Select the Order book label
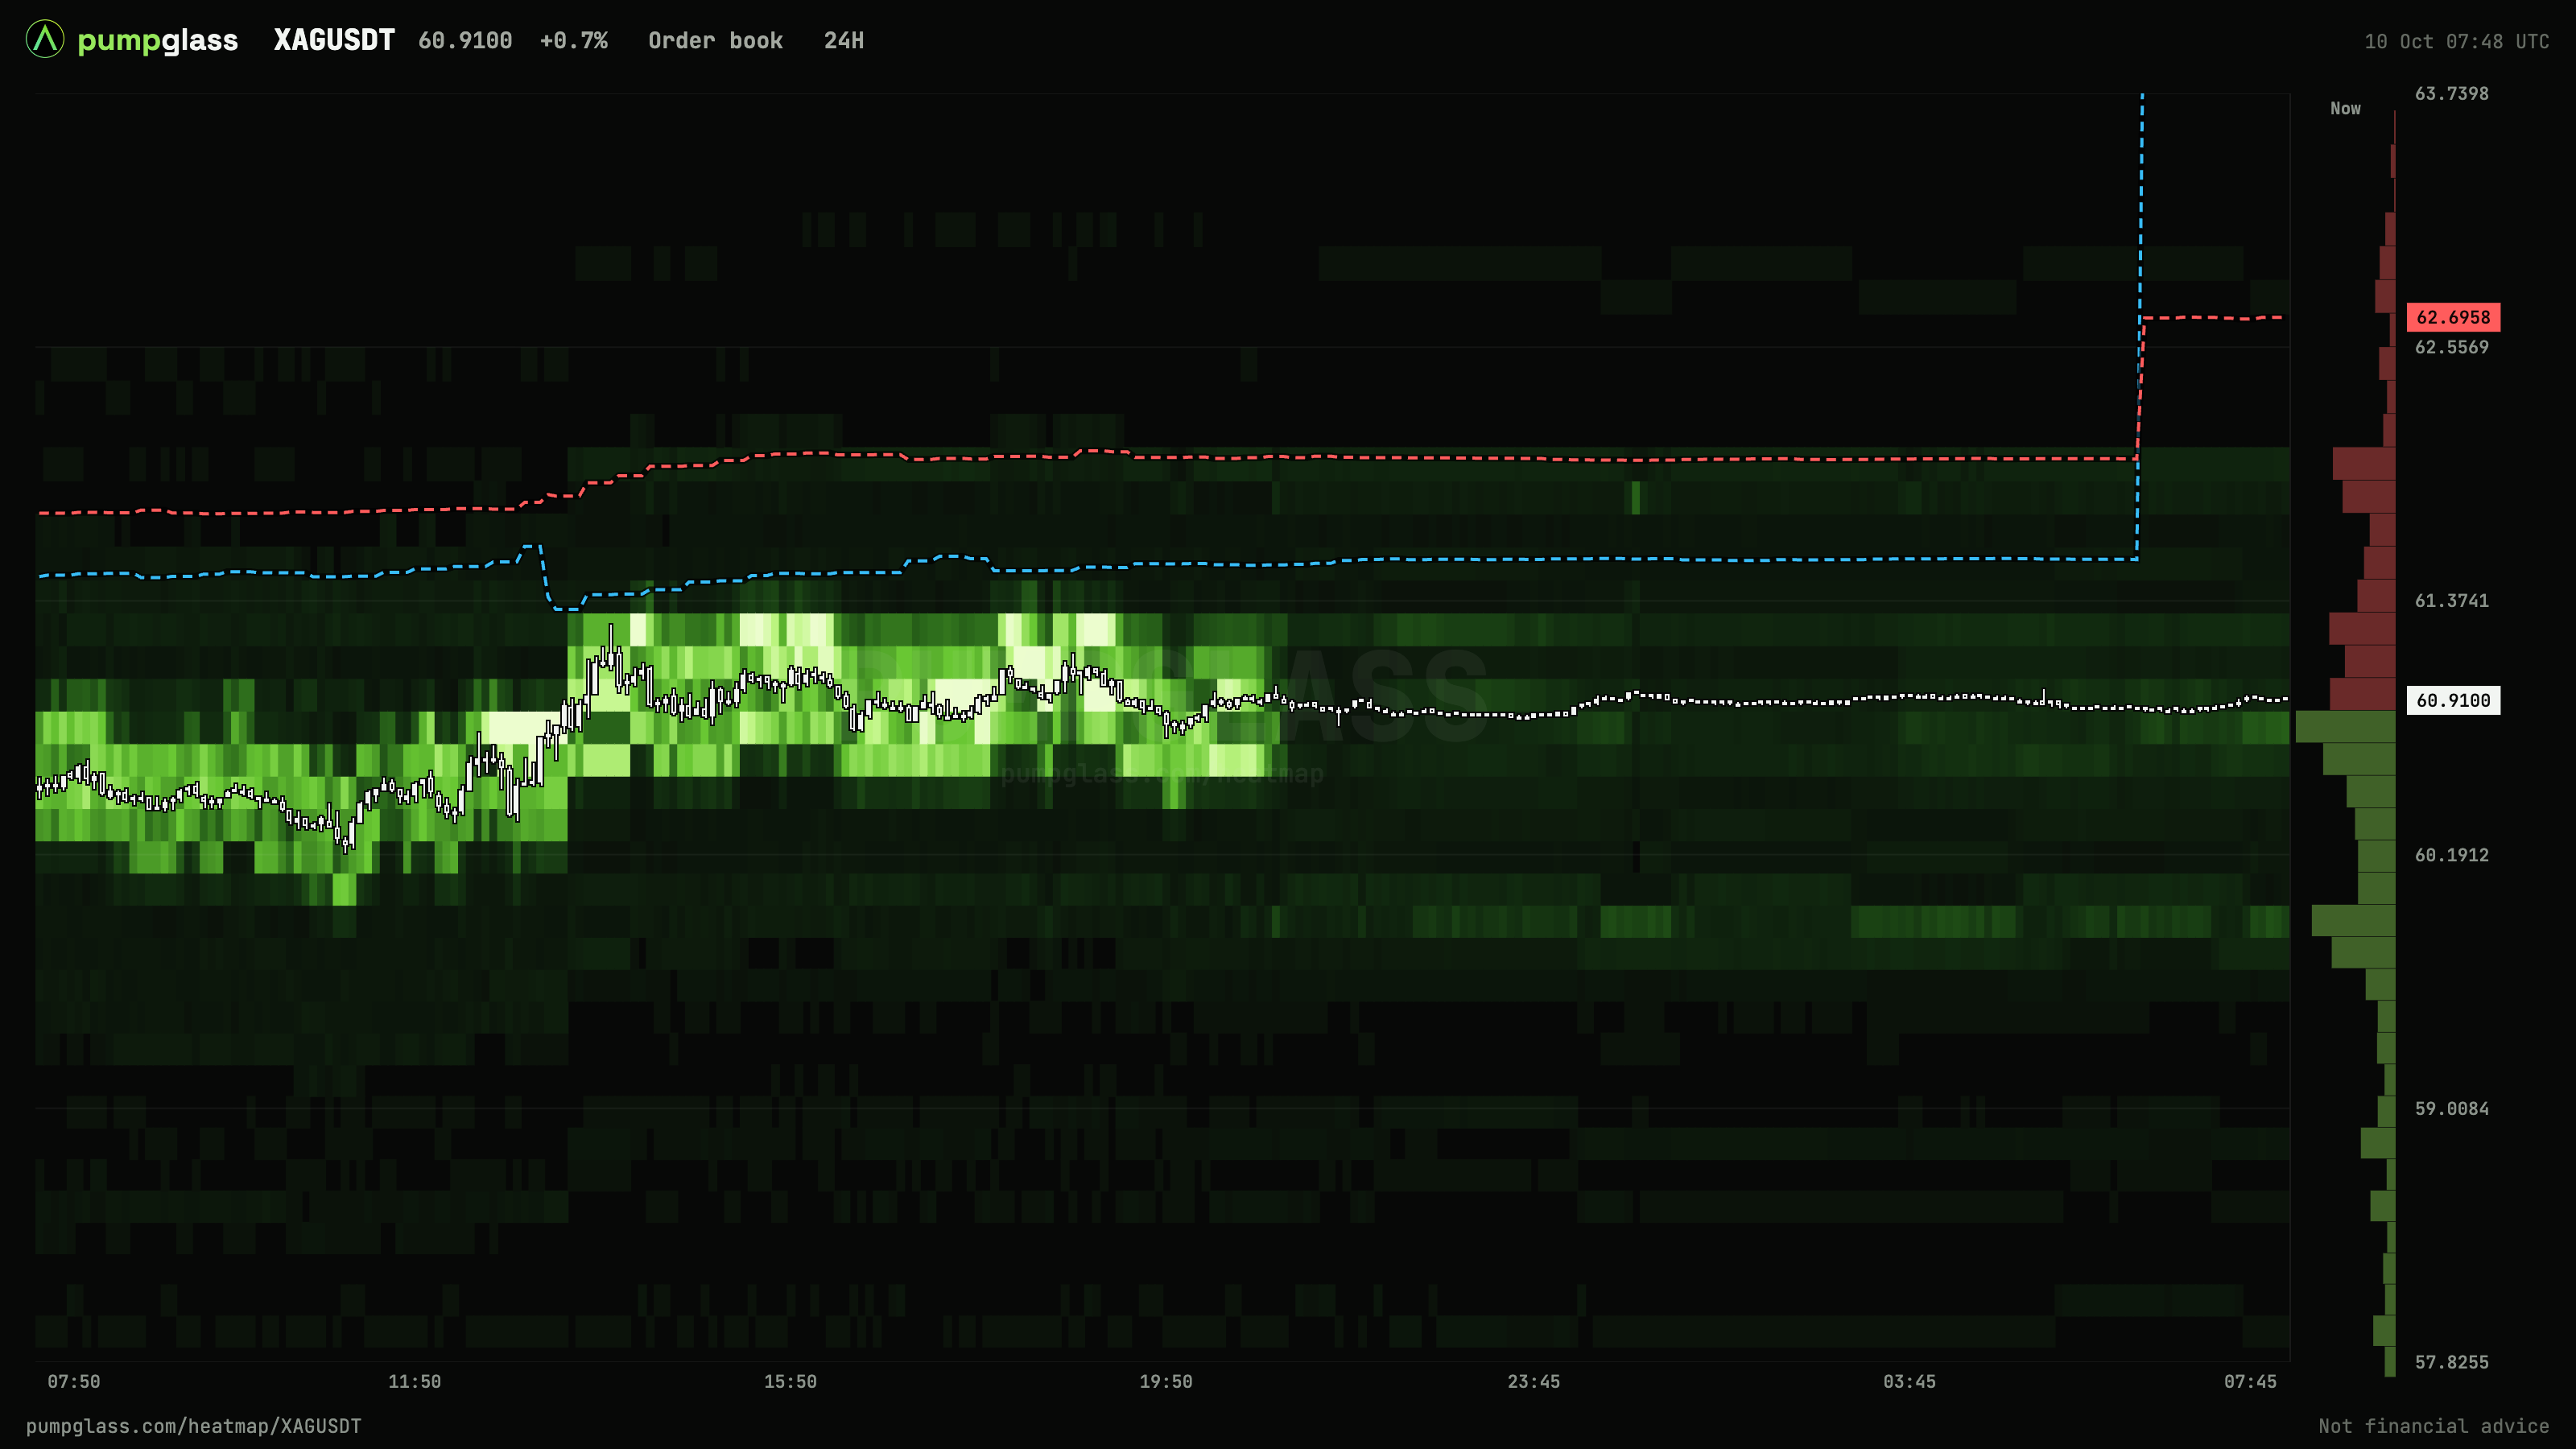2576x1449 pixels. pos(716,41)
